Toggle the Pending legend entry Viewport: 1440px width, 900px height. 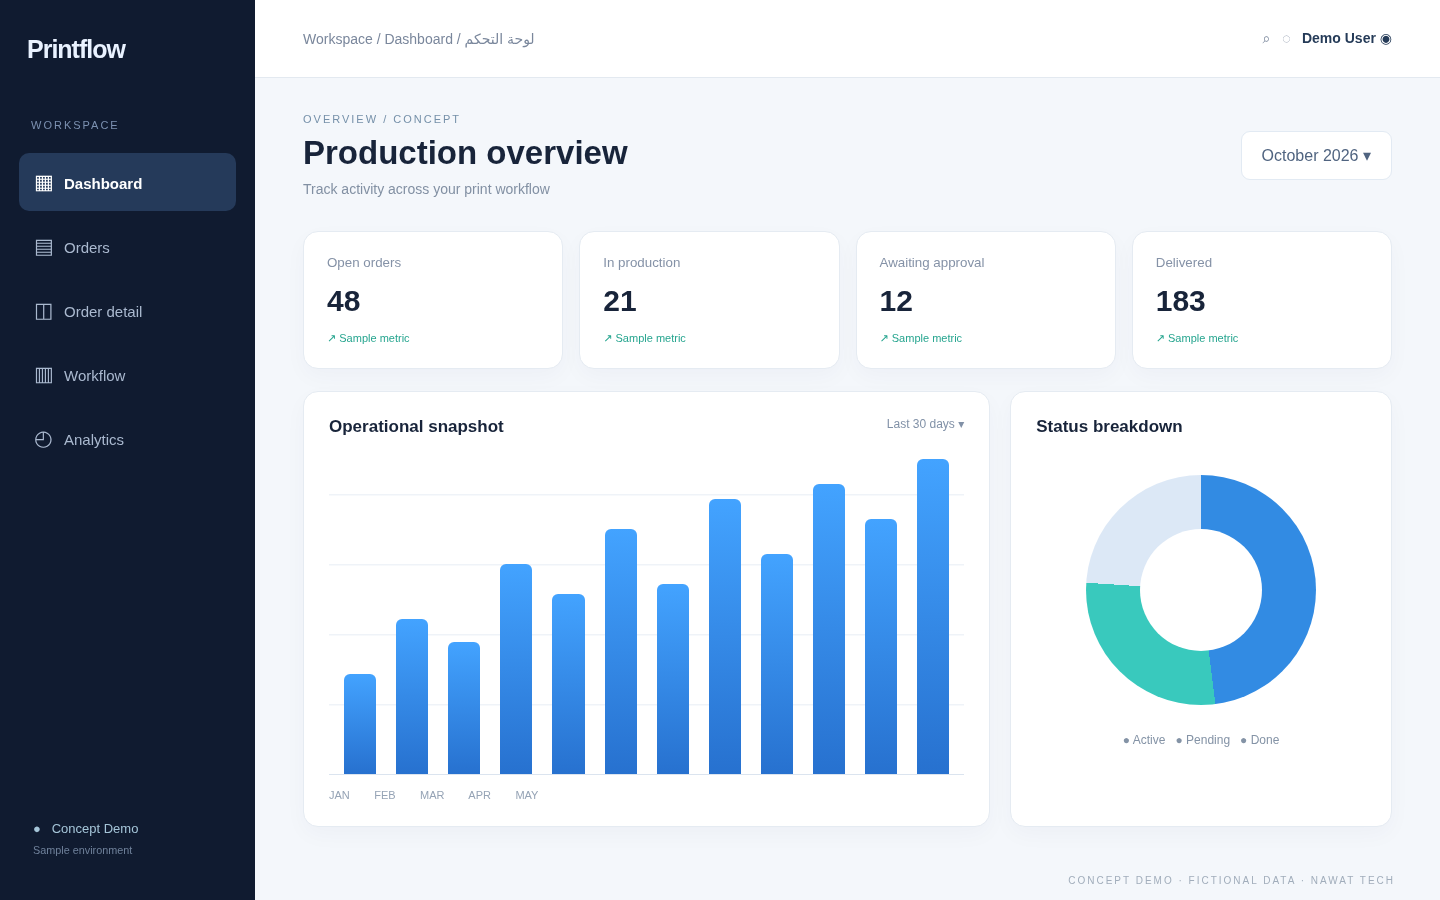[x=1203, y=740]
